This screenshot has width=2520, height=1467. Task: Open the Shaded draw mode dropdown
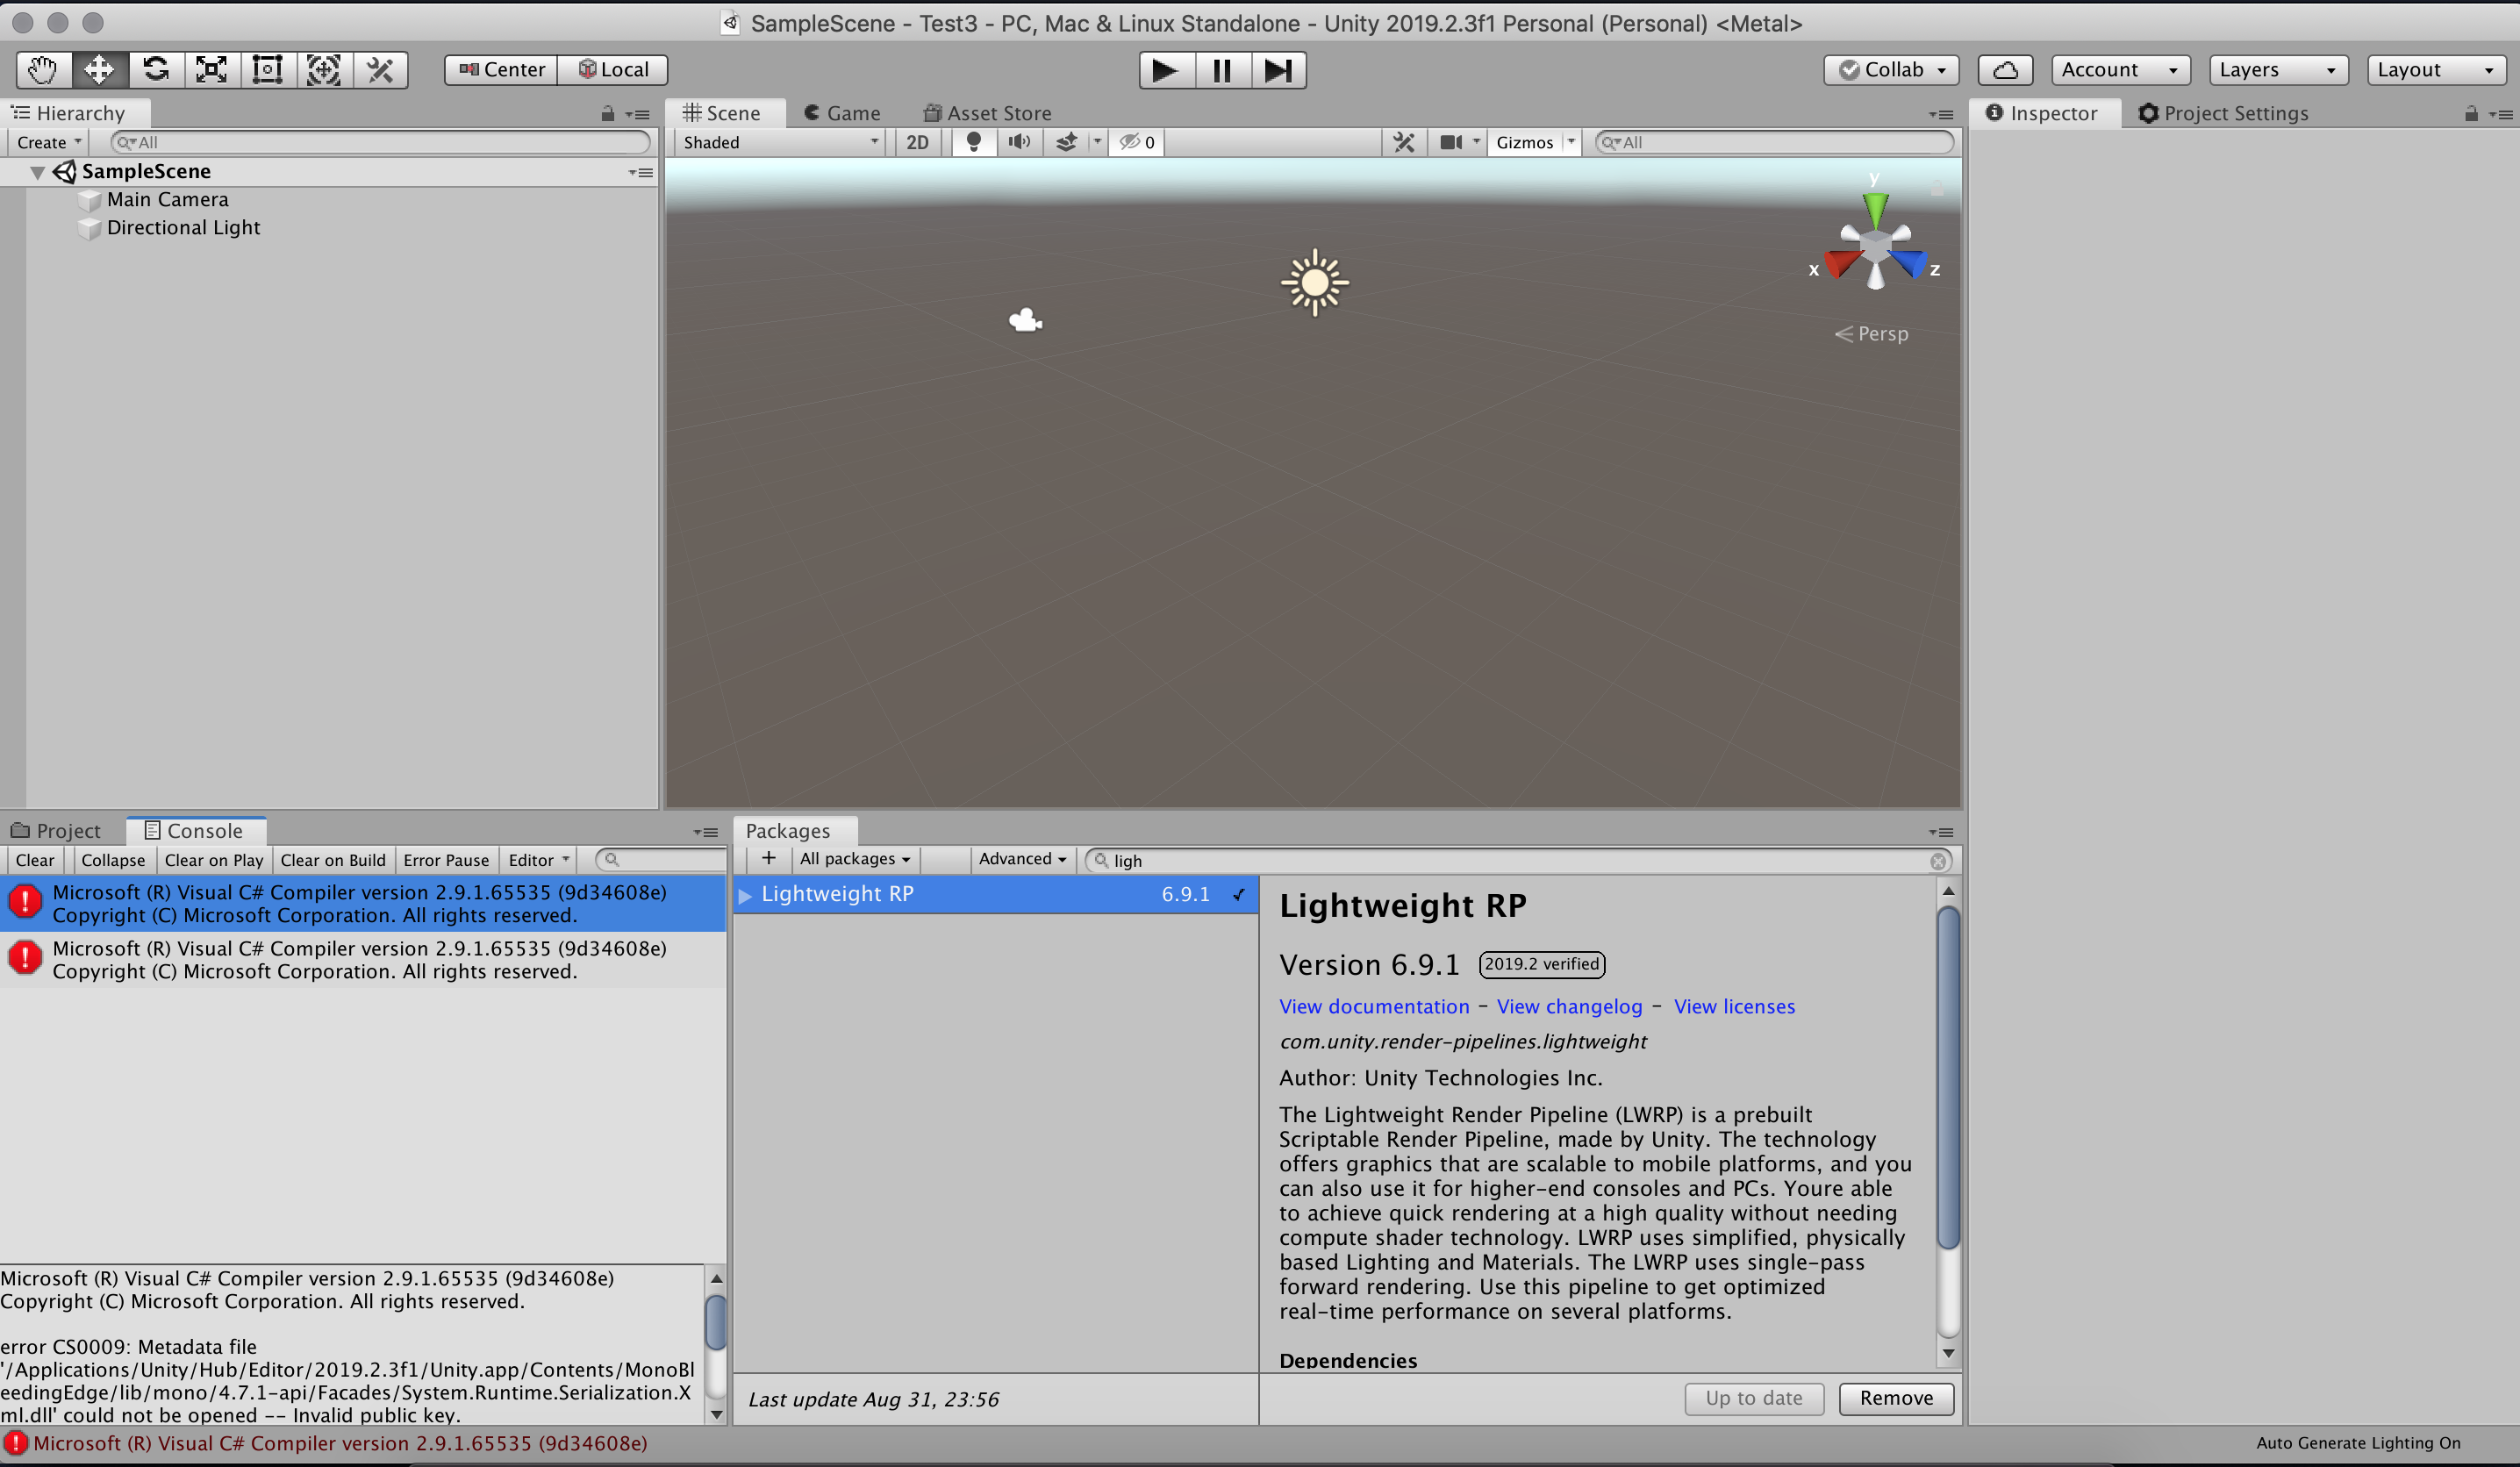(778, 142)
